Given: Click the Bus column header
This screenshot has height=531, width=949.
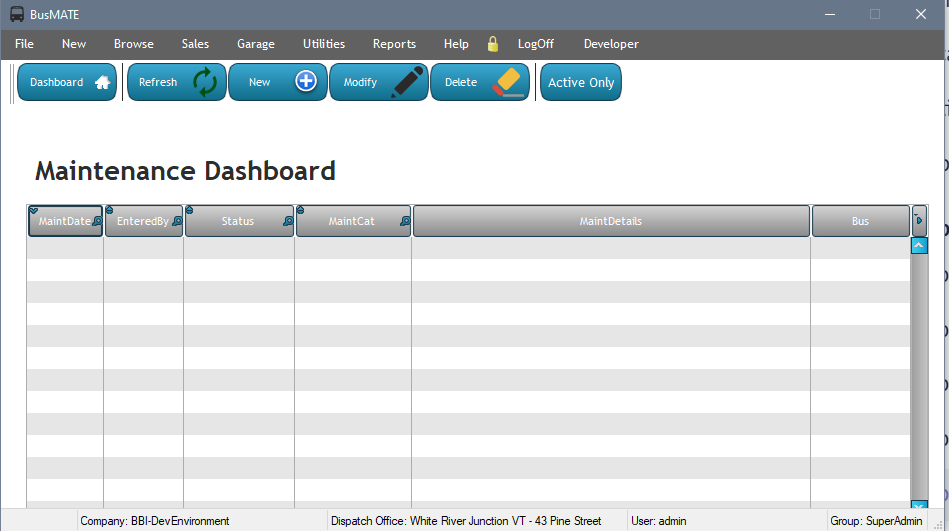Looking at the screenshot, I should [x=859, y=221].
